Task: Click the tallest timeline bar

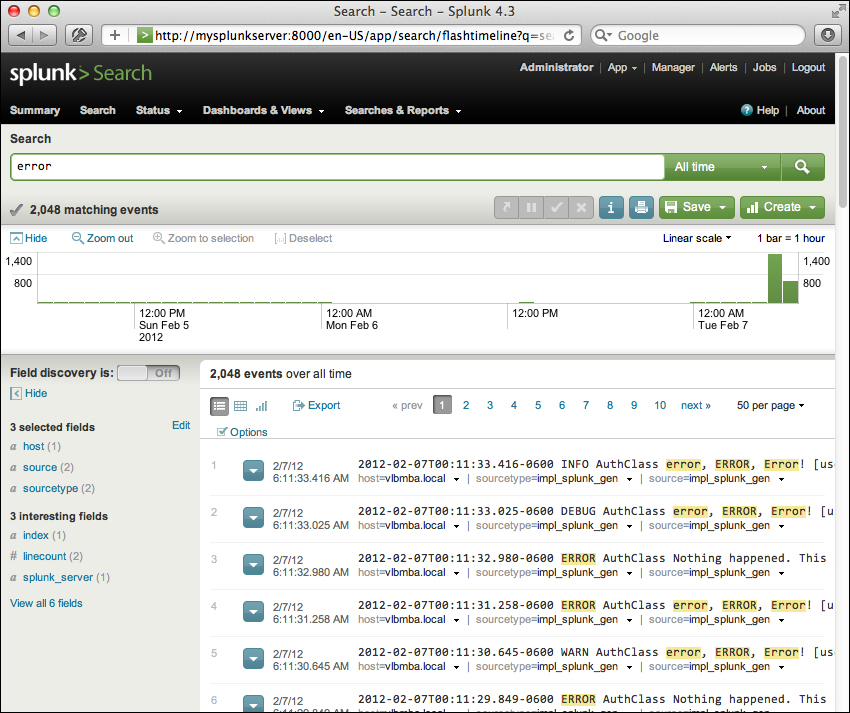Action: click(x=775, y=279)
